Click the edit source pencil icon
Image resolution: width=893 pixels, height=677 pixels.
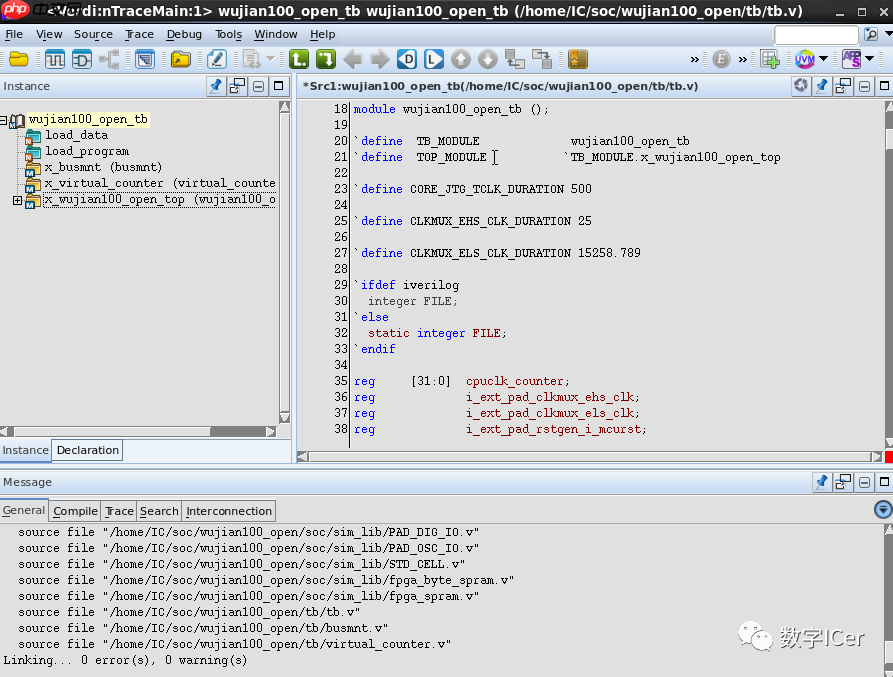[216, 59]
